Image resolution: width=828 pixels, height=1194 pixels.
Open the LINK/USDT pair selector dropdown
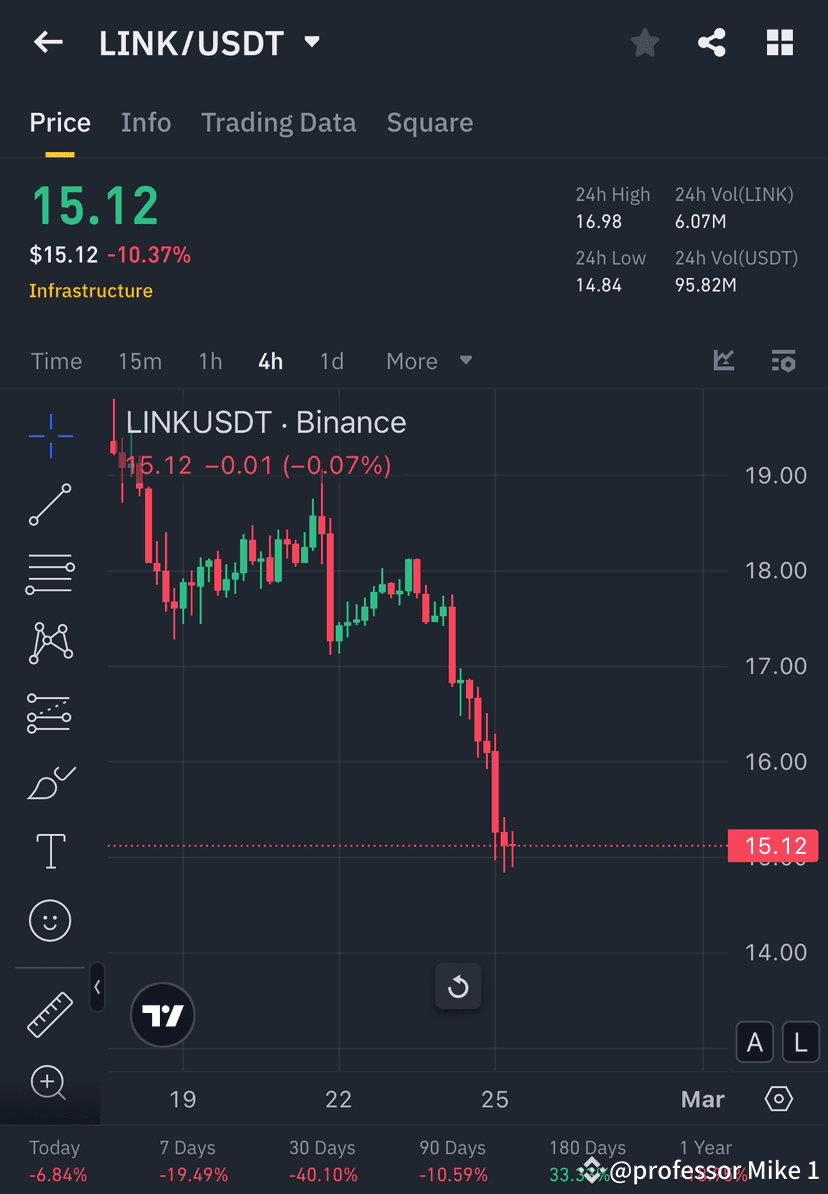[x=311, y=42]
